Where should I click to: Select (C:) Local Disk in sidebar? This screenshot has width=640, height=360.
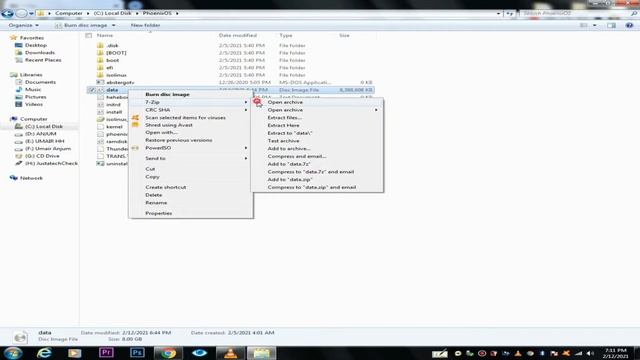tap(44, 127)
